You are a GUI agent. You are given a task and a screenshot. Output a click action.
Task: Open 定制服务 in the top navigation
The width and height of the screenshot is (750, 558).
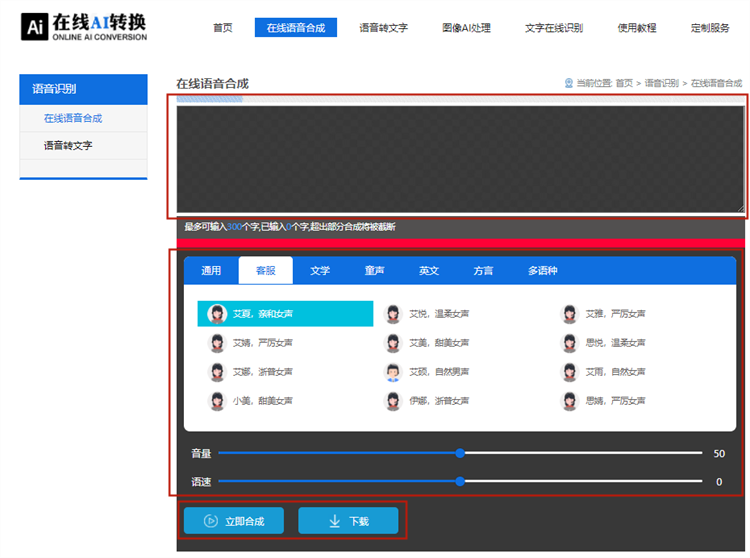710,28
